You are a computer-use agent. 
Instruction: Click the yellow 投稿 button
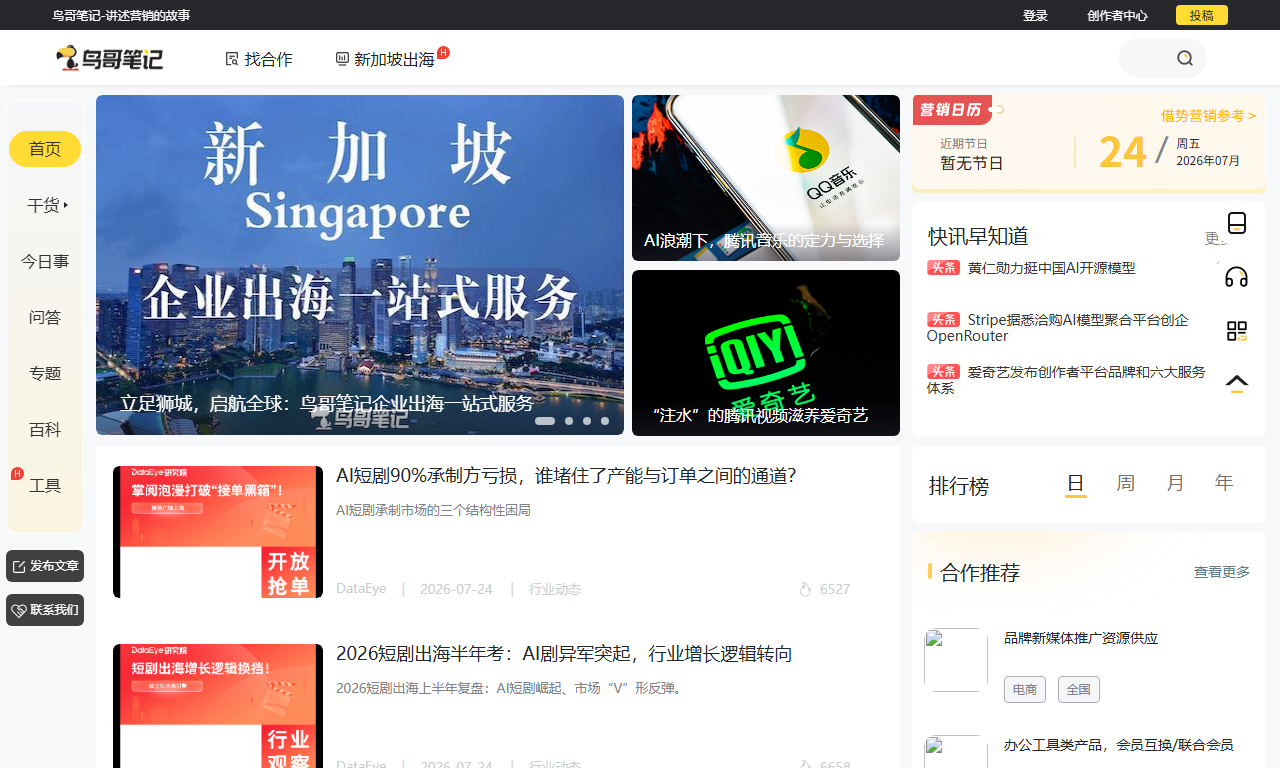pos(1201,15)
